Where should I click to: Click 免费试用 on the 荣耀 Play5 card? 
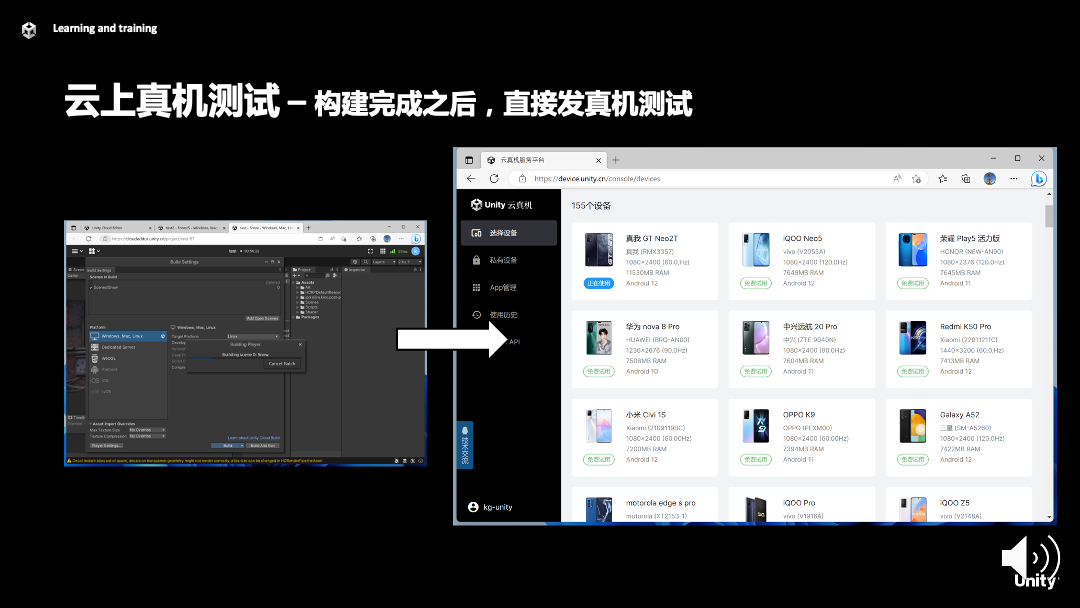913,283
